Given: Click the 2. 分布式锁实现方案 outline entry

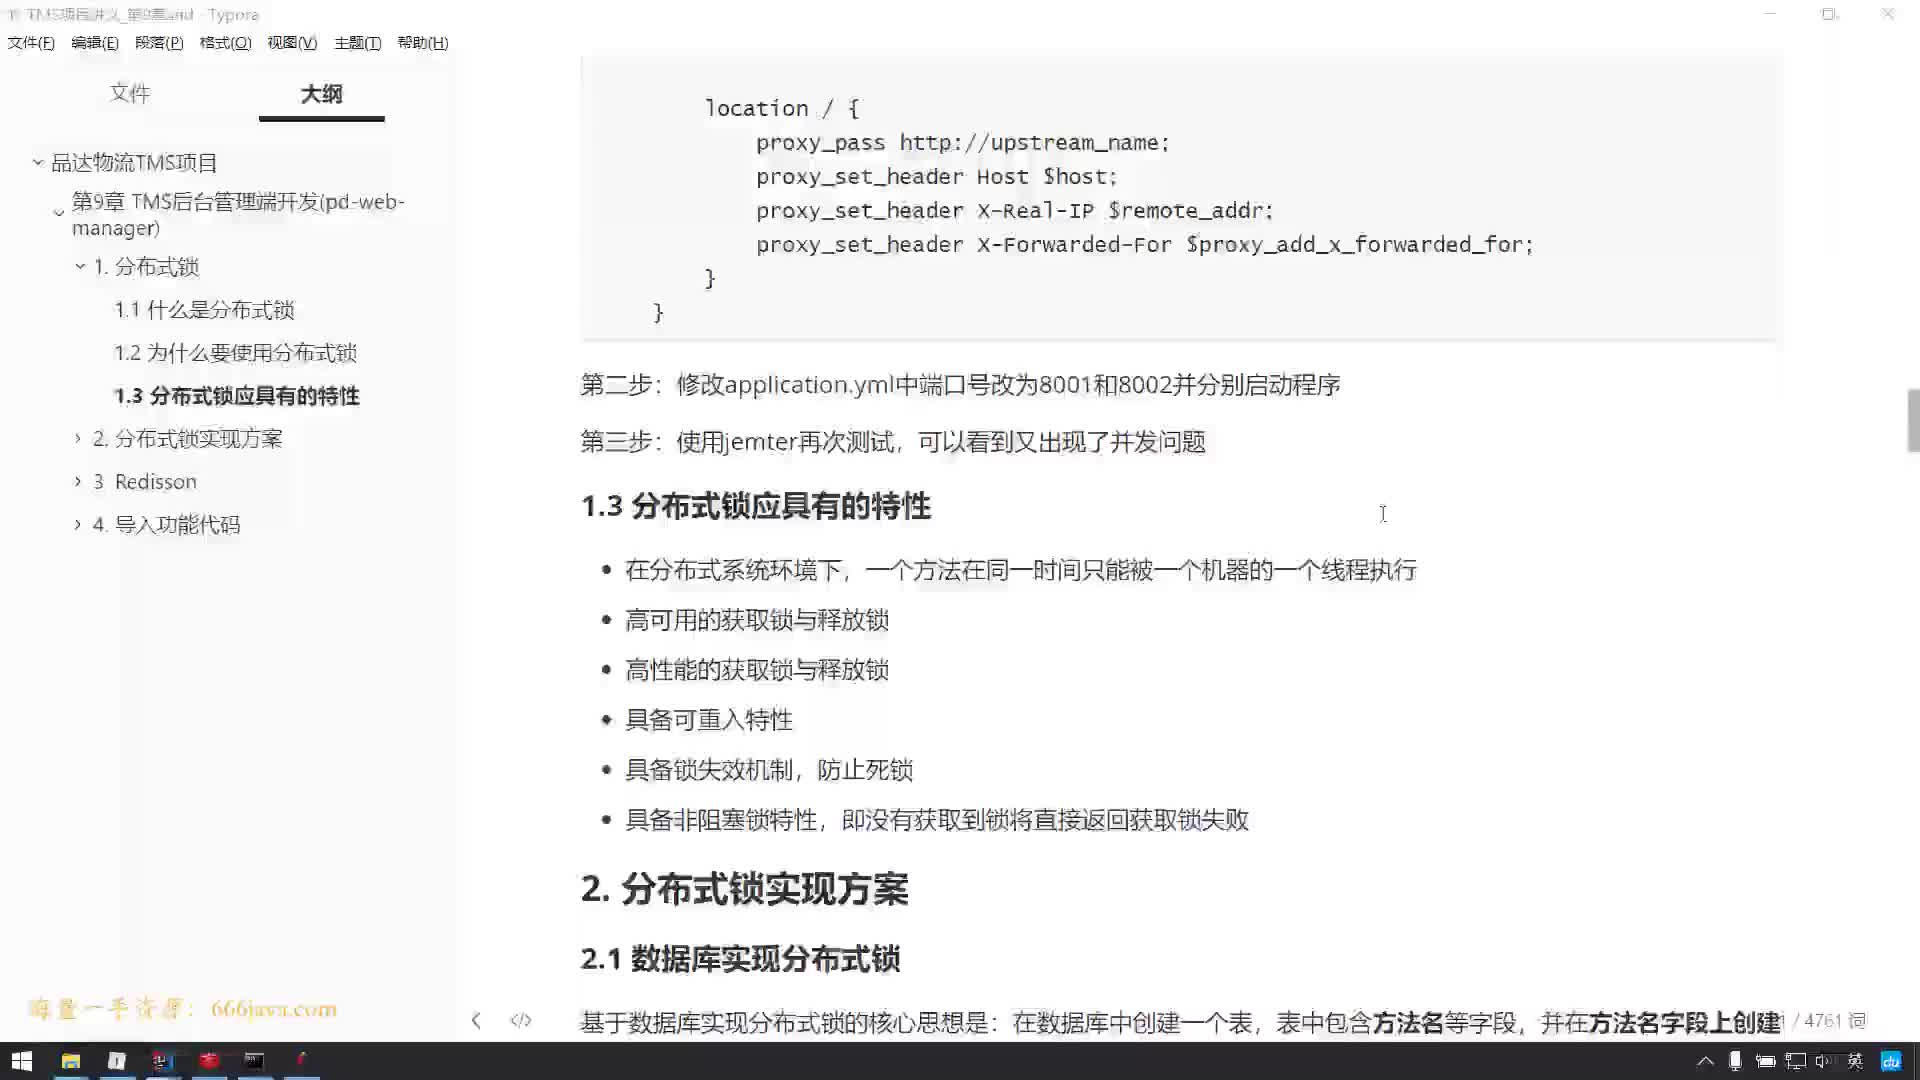Looking at the screenshot, I should [x=187, y=439].
